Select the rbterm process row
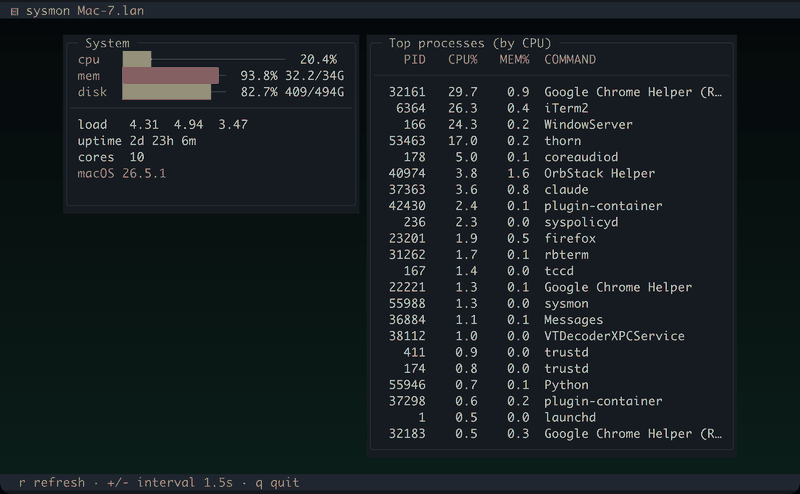 (x=552, y=255)
